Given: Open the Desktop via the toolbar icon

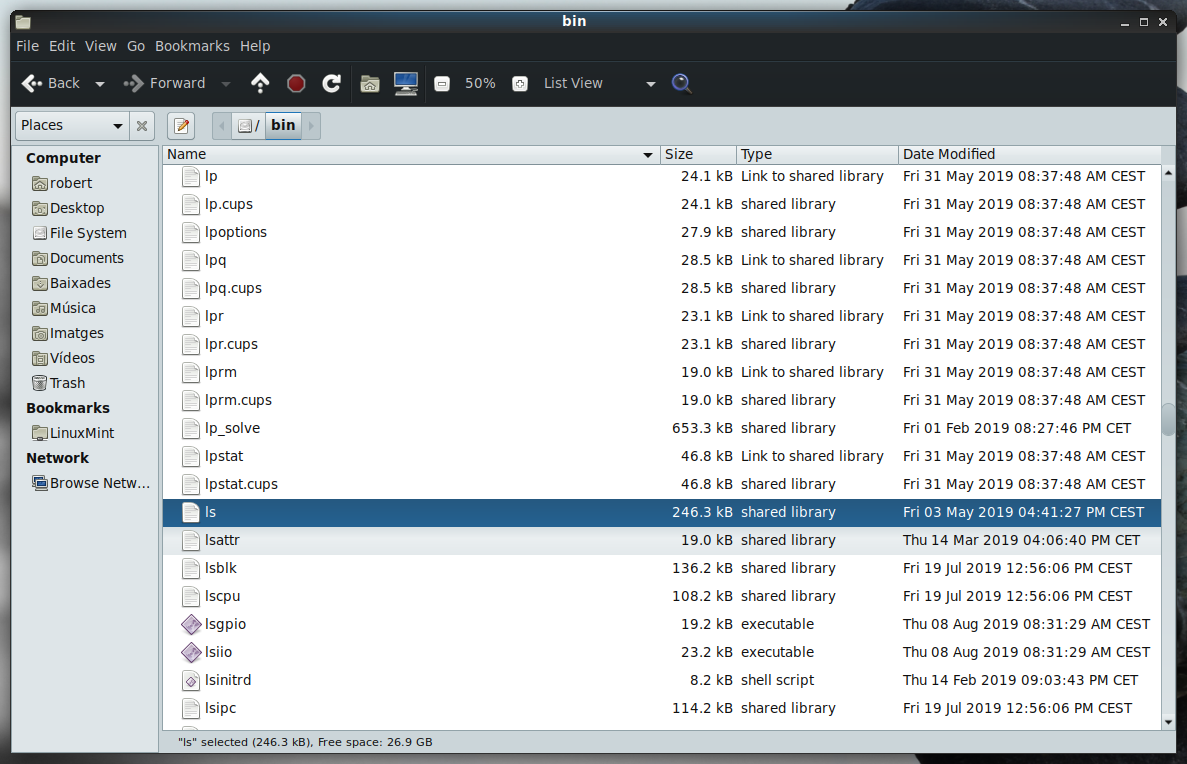Looking at the screenshot, I should [406, 83].
